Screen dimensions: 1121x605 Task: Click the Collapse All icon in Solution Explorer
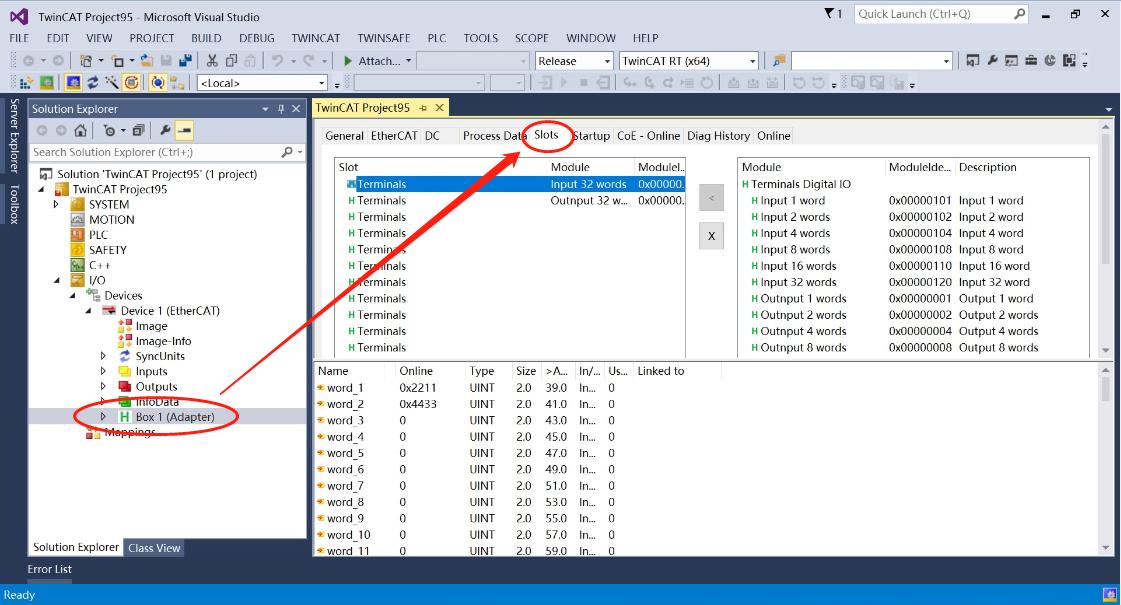point(138,131)
